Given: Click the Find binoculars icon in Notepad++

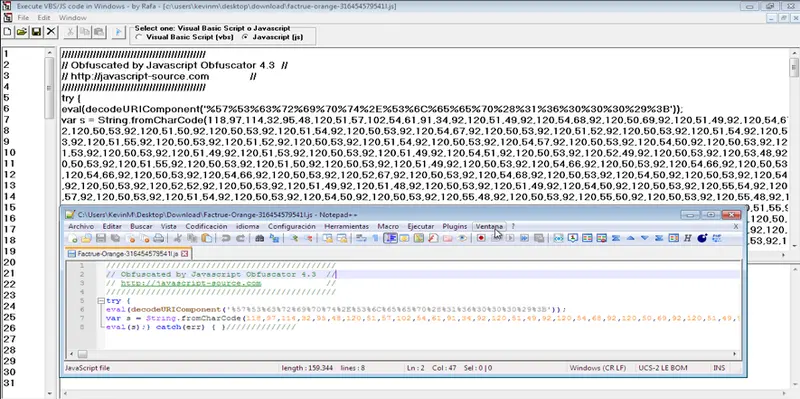Looking at the screenshot, I should click(x=260, y=238).
